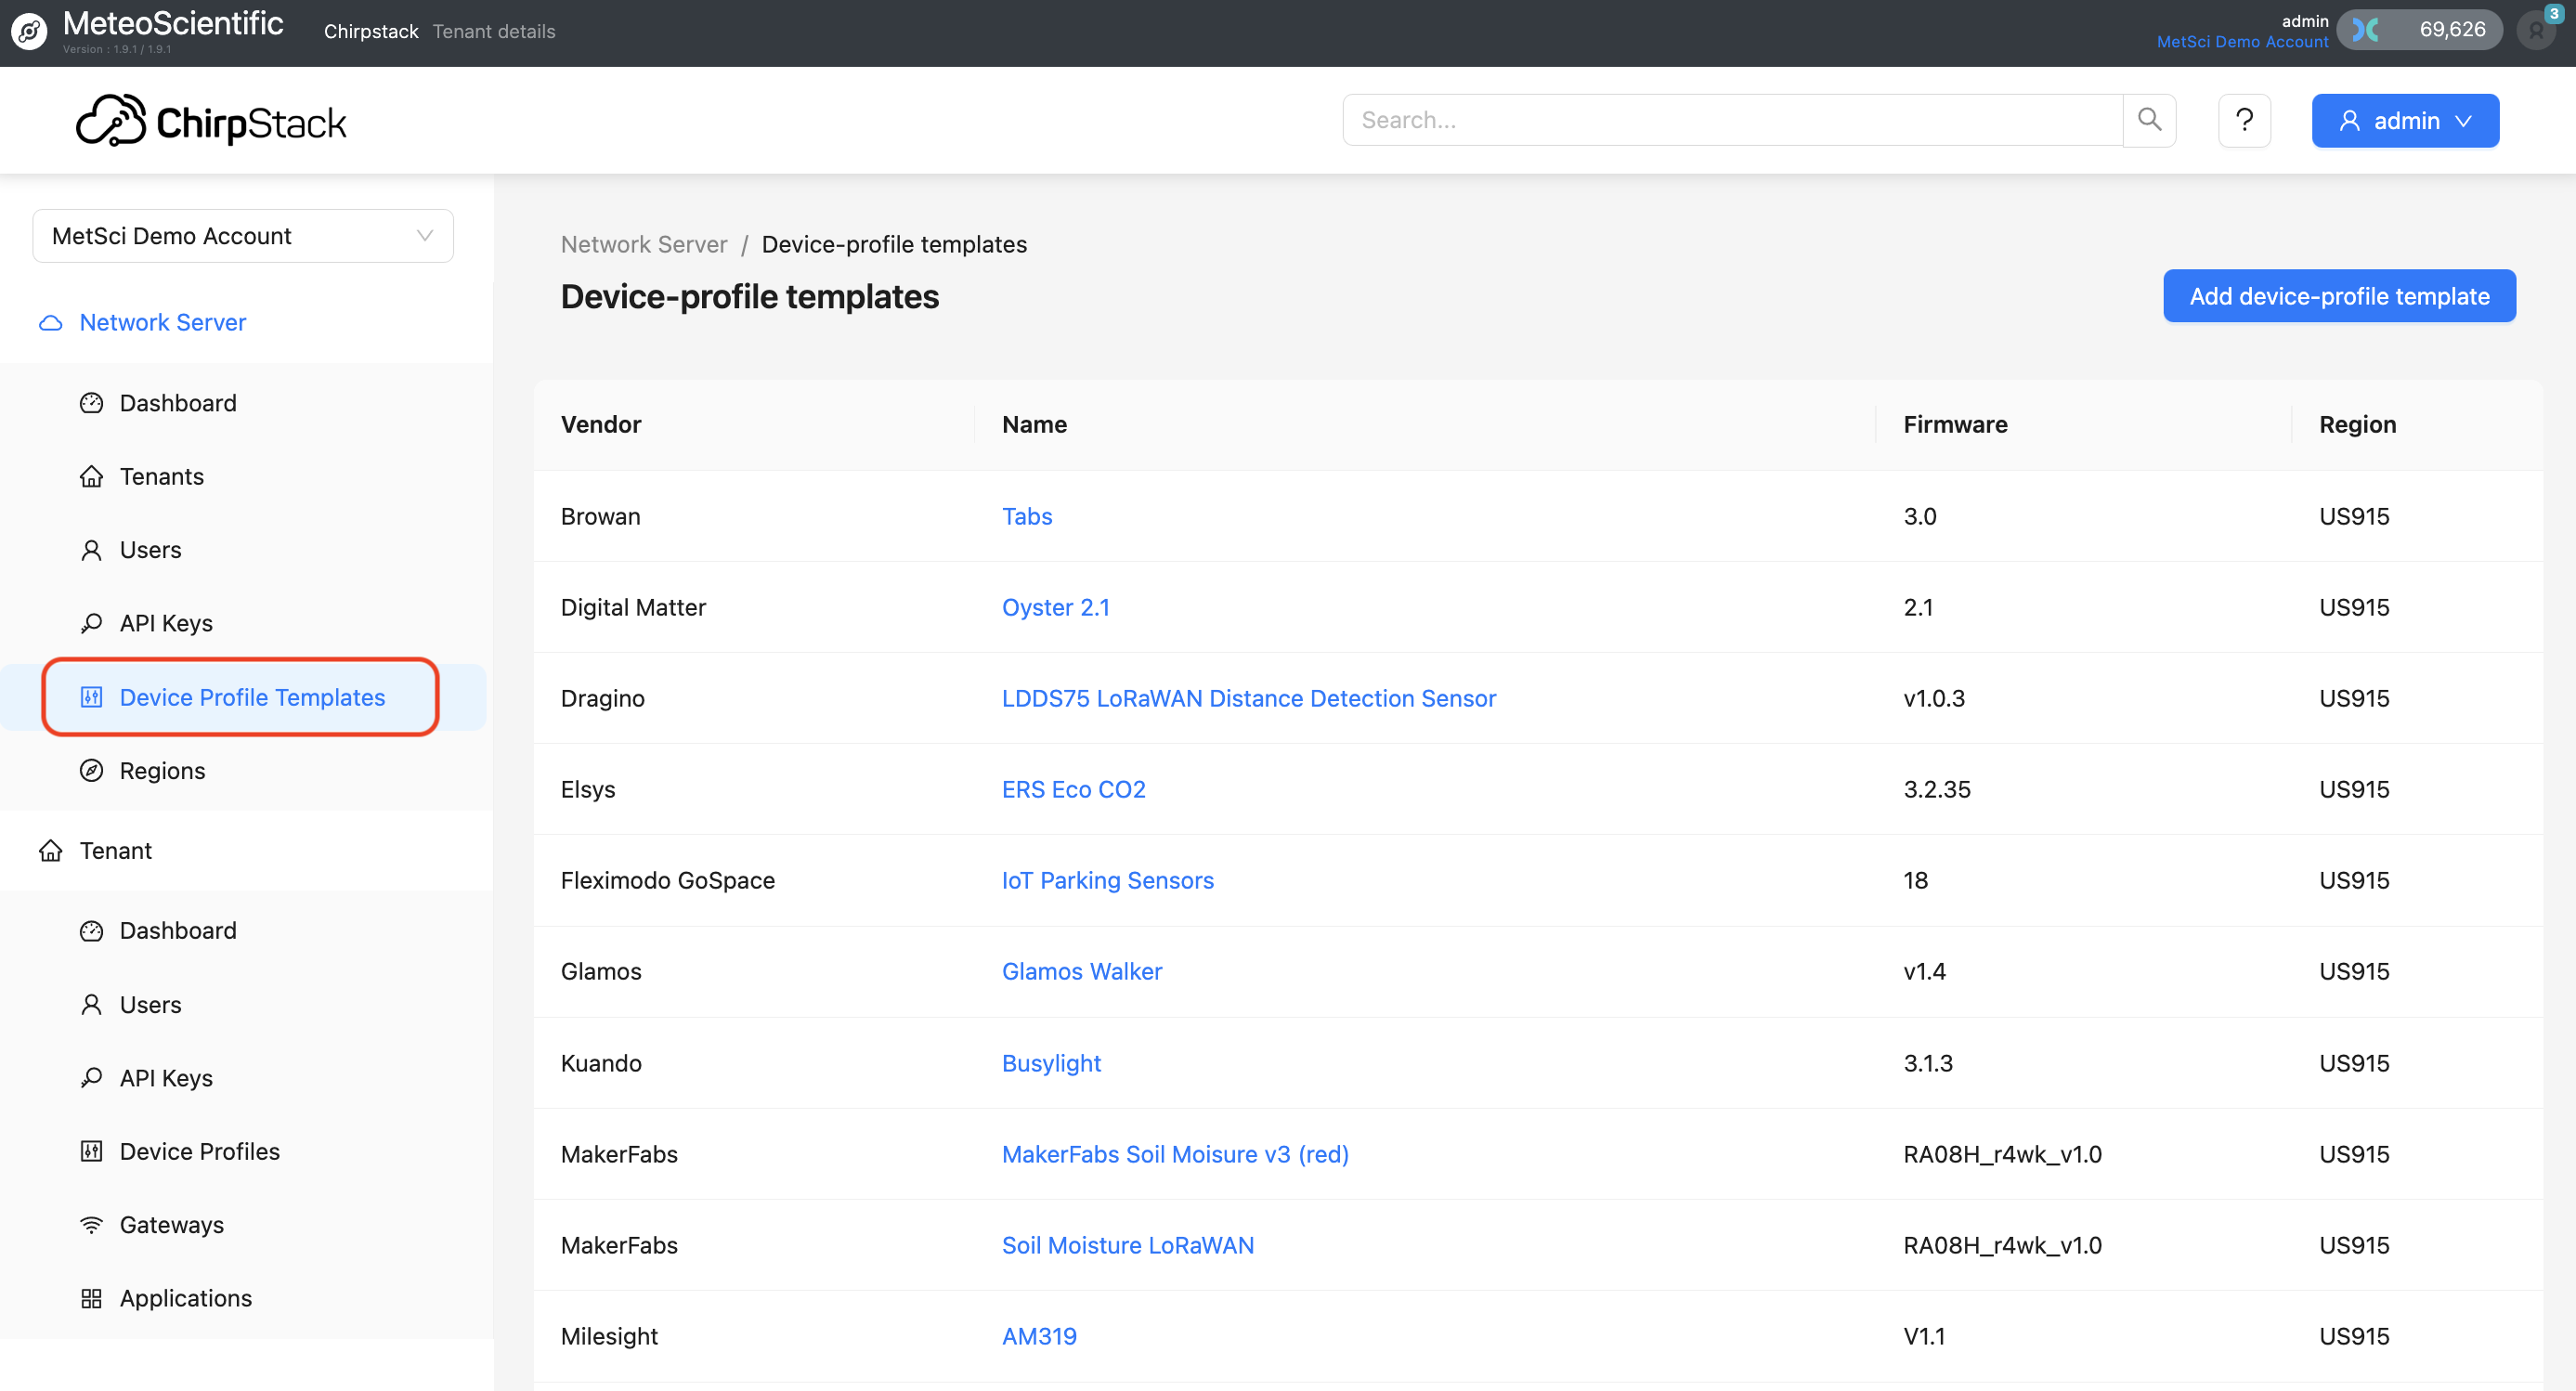The height and width of the screenshot is (1391, 2576).
Task: Collapse the Network Server sidebar section
Action: pyautogui.click(x=162, y=322)
